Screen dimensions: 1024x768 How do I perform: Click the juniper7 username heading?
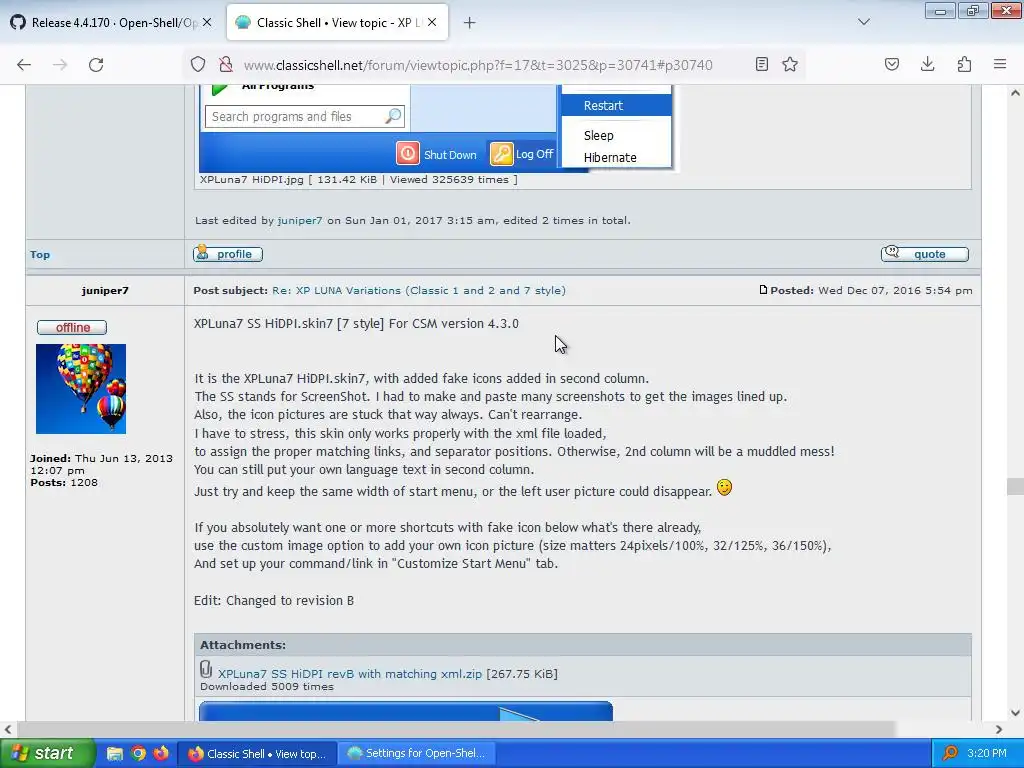[x=105, y=291]
